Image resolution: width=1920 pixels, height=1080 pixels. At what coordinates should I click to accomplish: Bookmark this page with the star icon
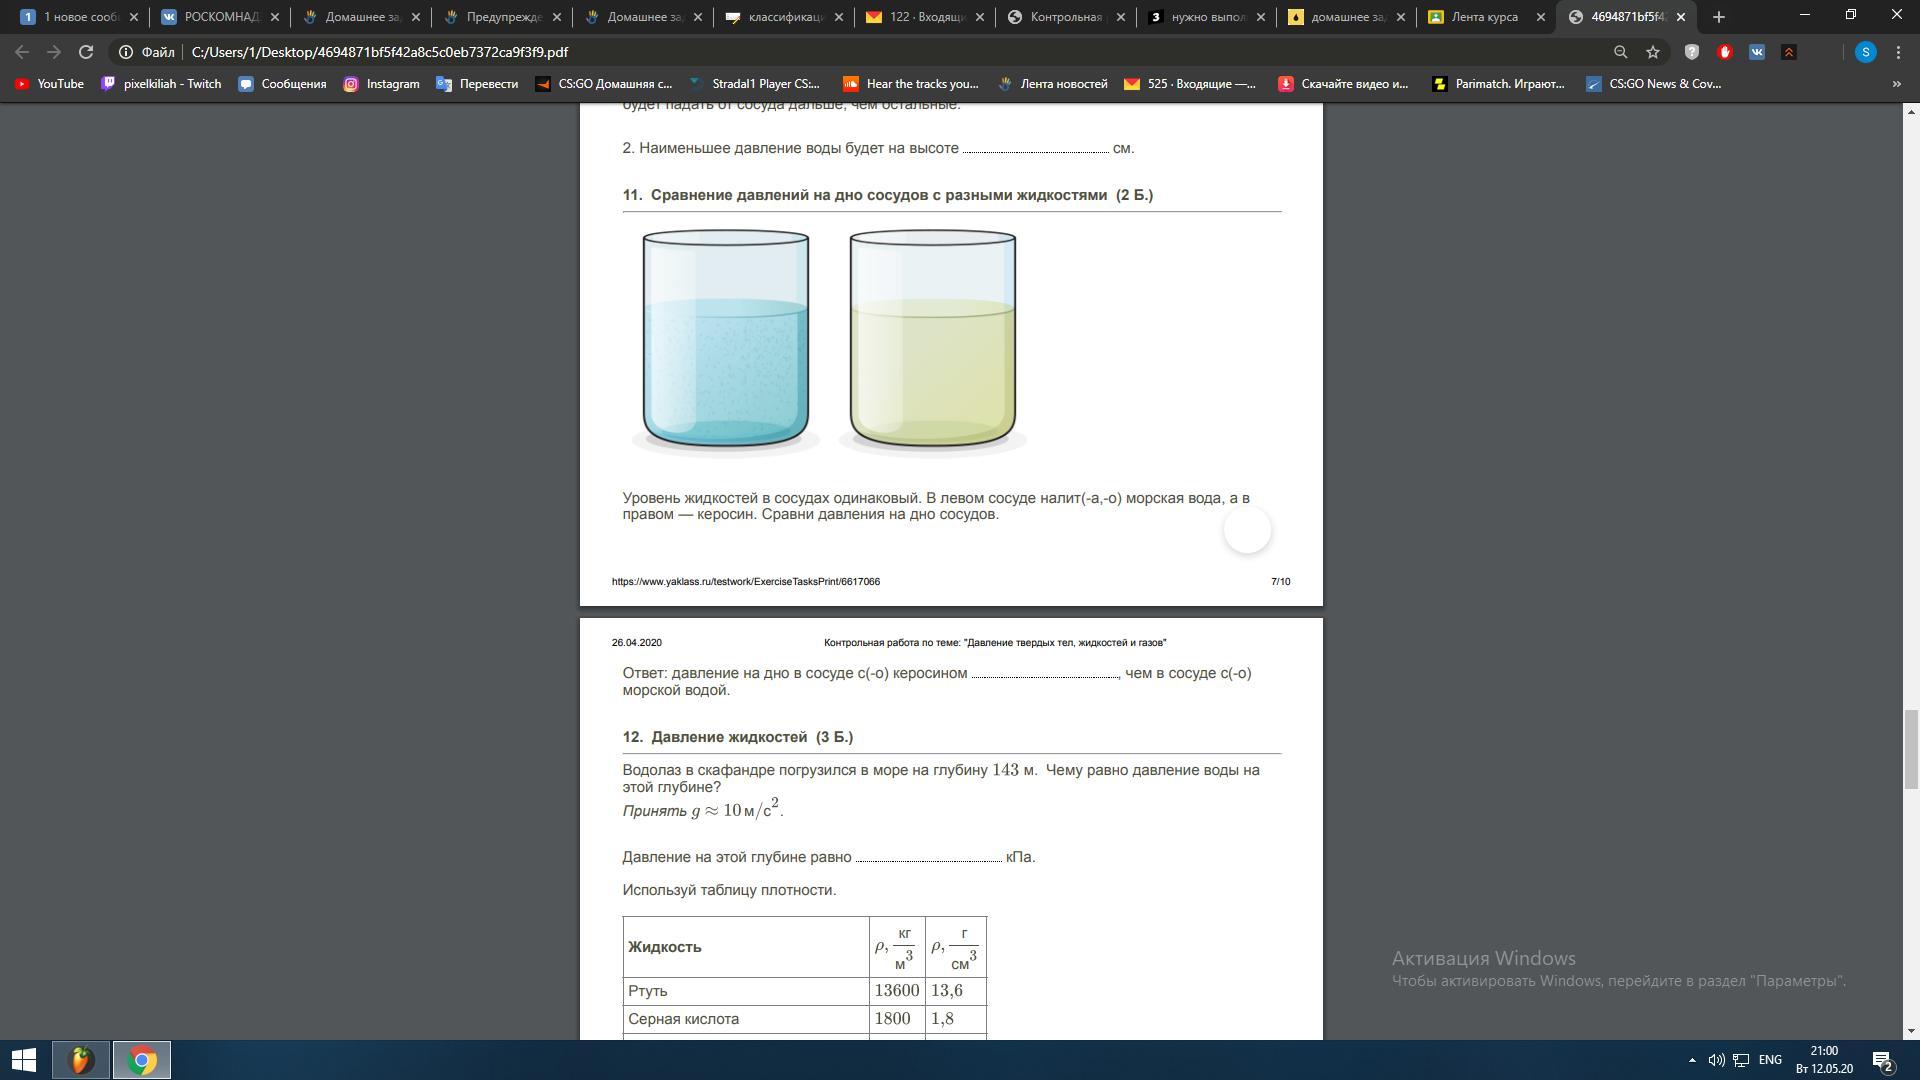[1653, 52]
